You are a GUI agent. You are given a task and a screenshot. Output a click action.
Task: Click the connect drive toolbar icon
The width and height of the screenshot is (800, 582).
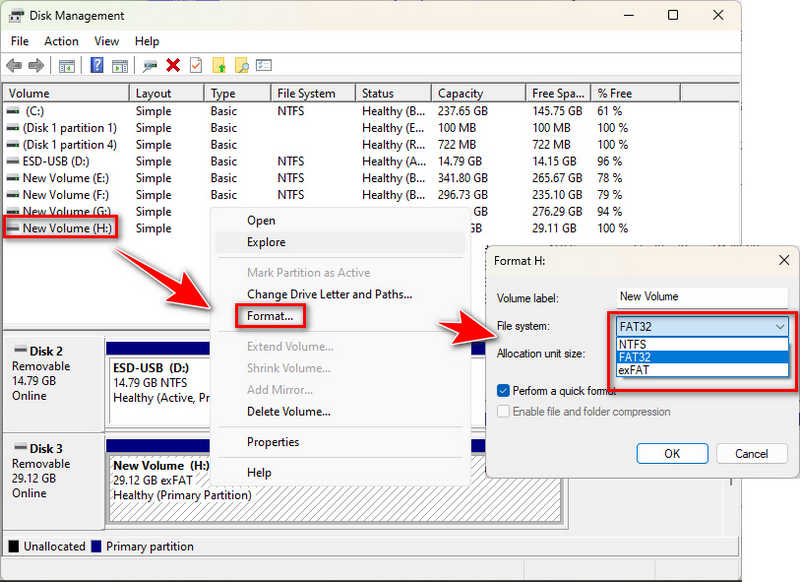(x=150, y=66)
